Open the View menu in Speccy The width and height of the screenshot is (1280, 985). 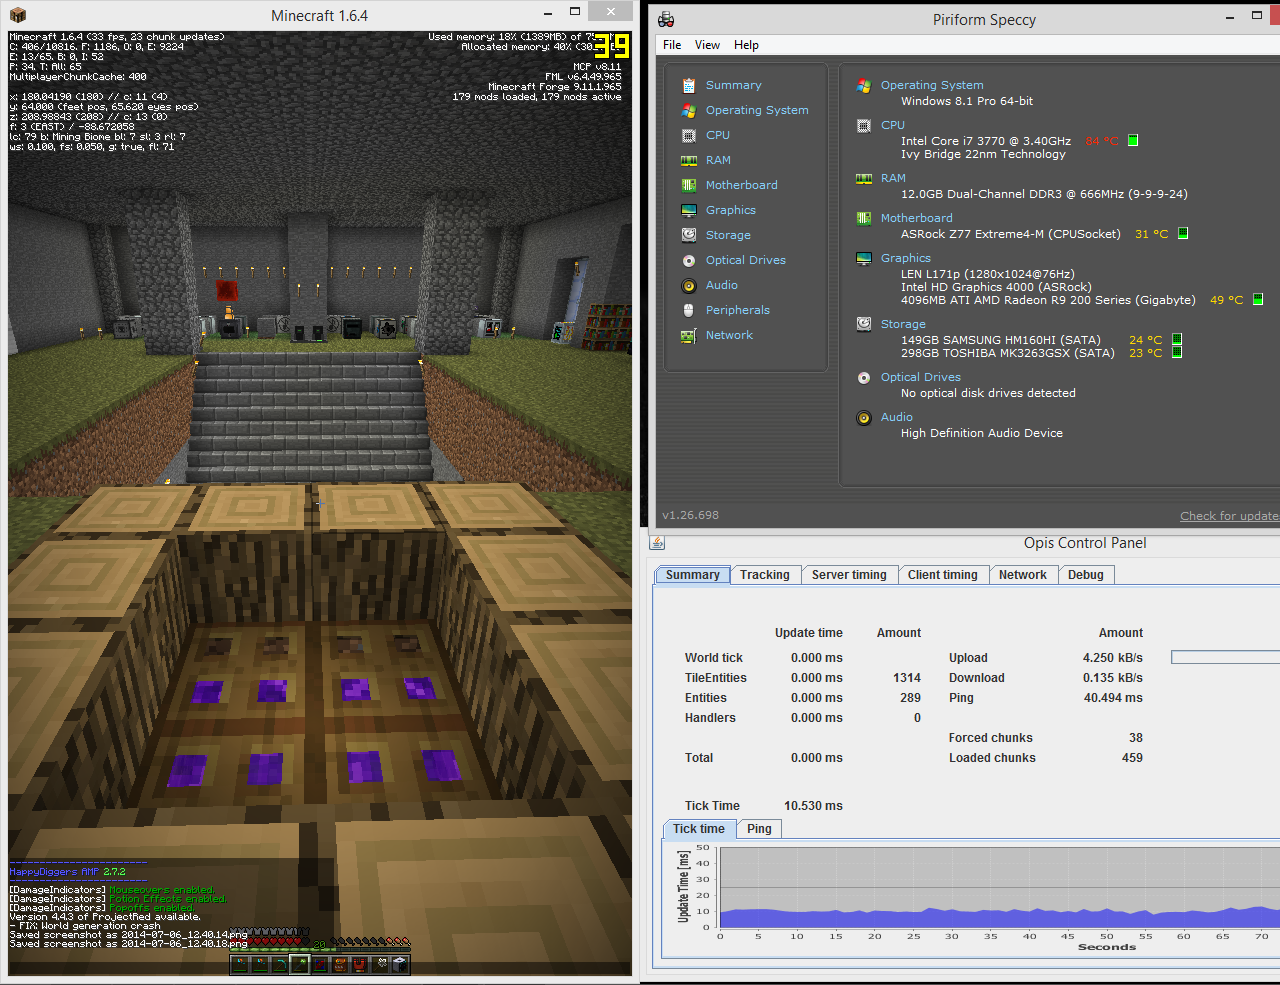click(707, 45)
